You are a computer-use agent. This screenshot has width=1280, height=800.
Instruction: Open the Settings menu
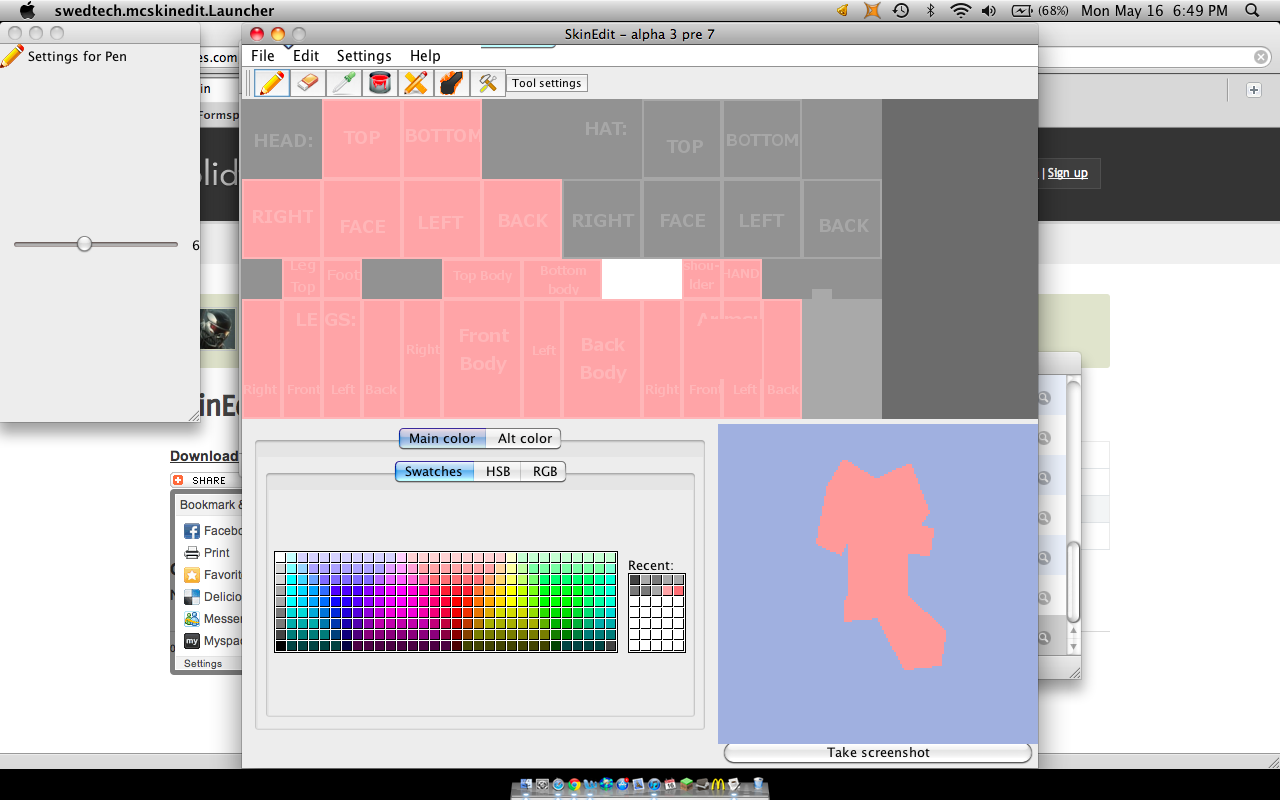coord(364,56)
